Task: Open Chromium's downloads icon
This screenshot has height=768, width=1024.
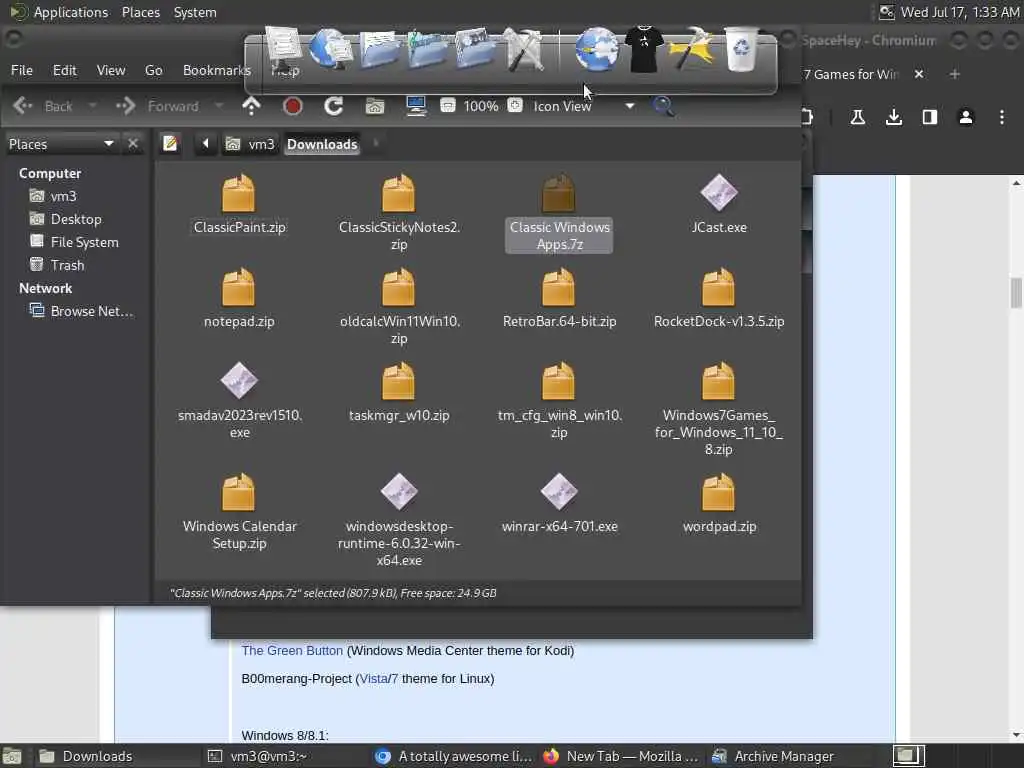Action: [894, 117]
